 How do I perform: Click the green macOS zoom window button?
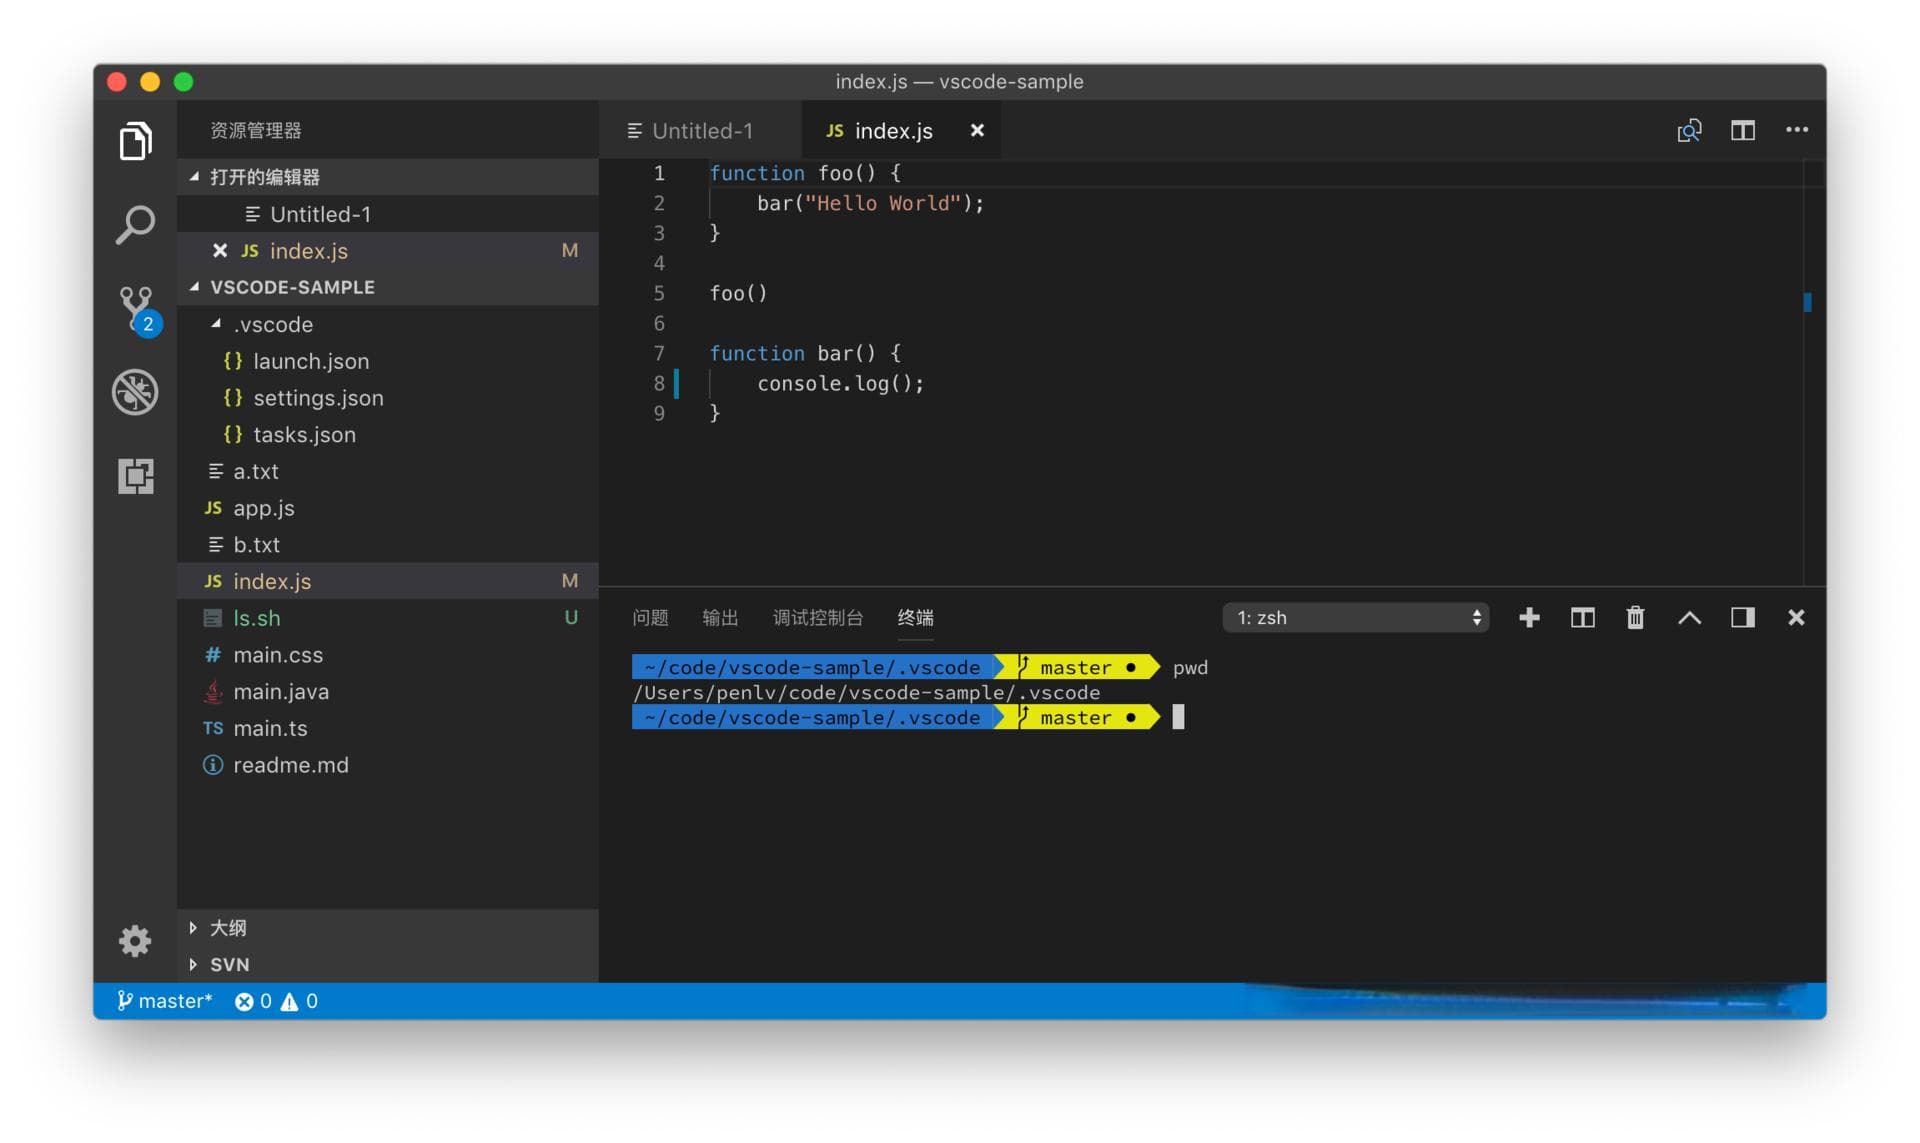tap(183, 82)
